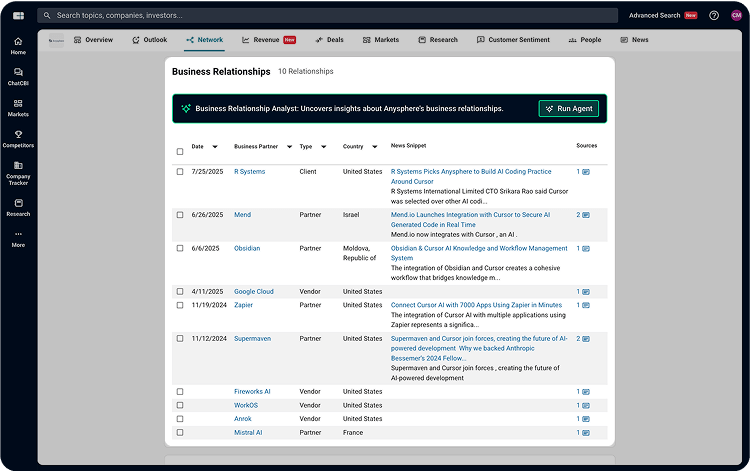Screen dimensions: 750x471
Task: Click the Run Agent button
Action: pyautogui.click(x=569, y=108)
